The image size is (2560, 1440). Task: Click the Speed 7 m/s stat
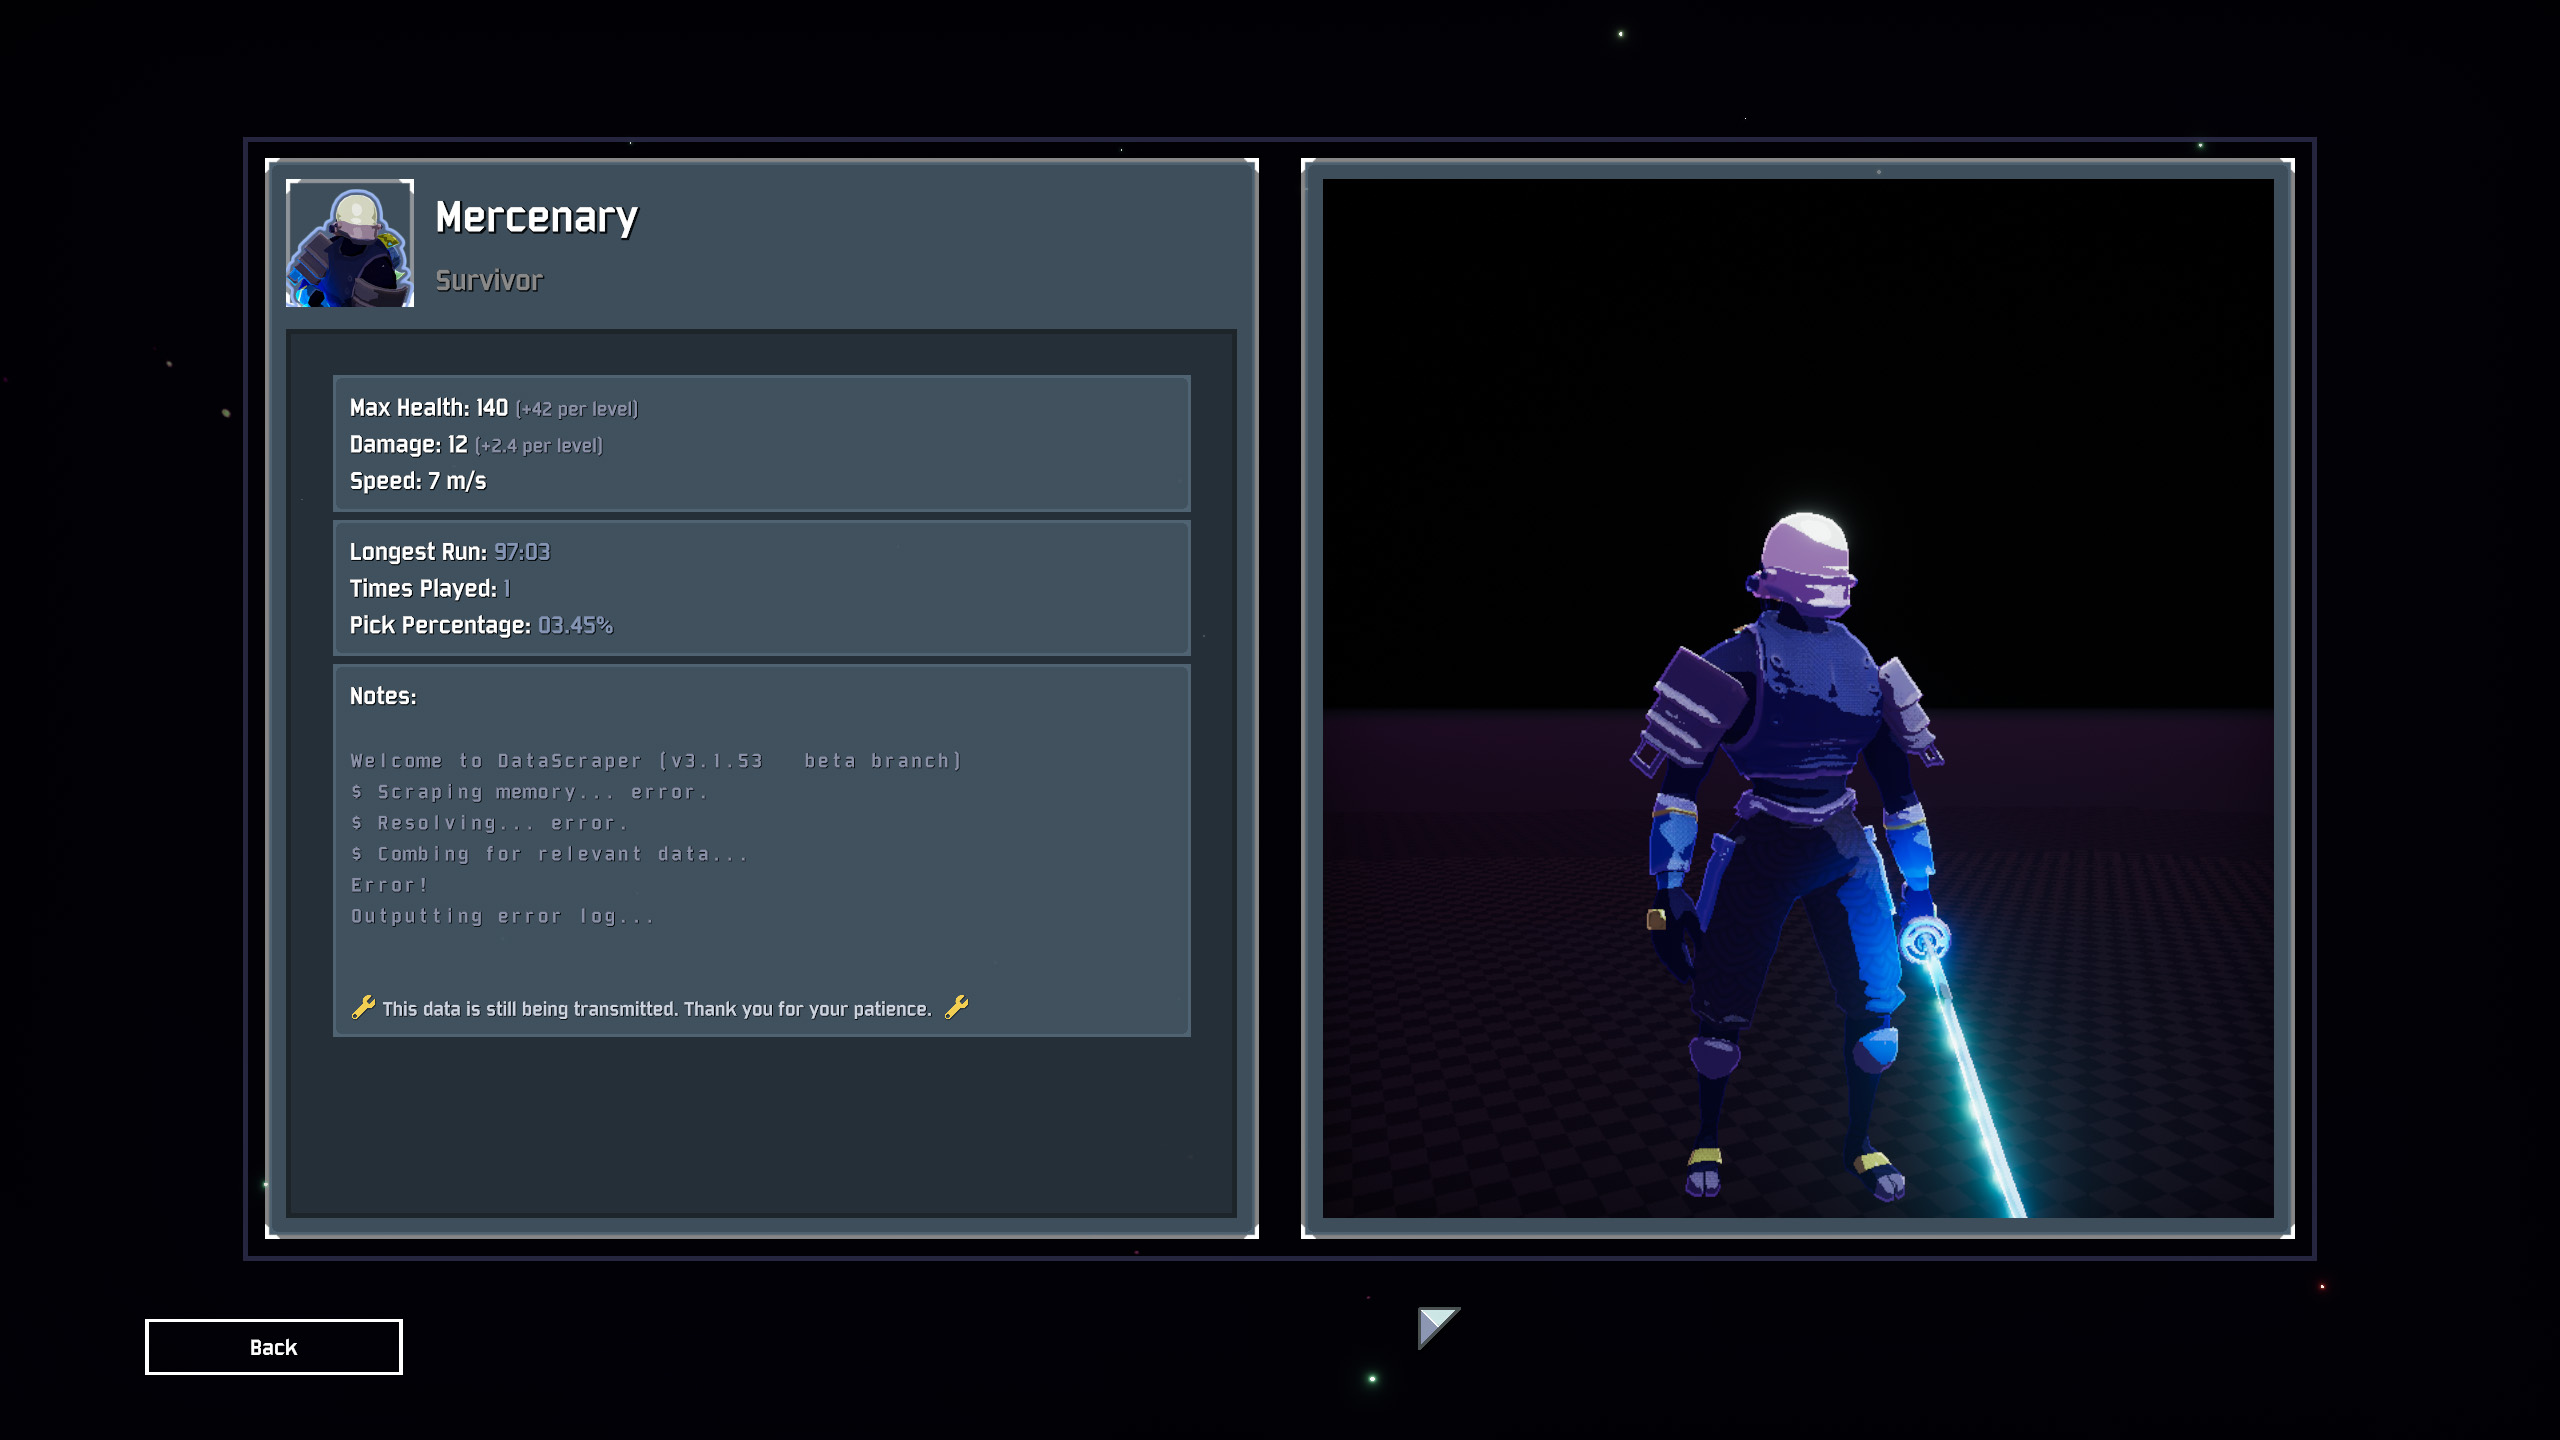(x=418, y=481)
